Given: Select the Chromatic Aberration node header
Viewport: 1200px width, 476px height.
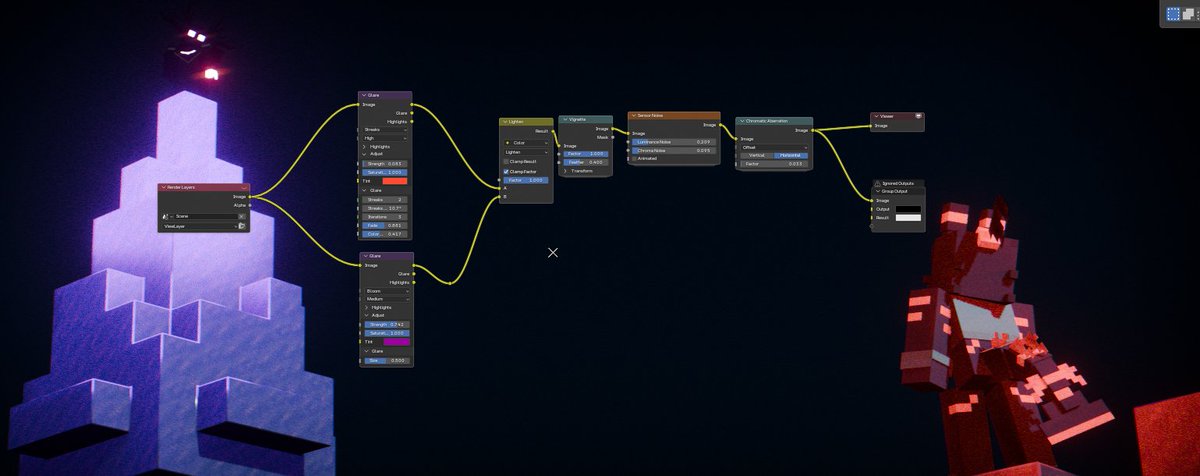Looking at the screenshot, I should point(774,121).
